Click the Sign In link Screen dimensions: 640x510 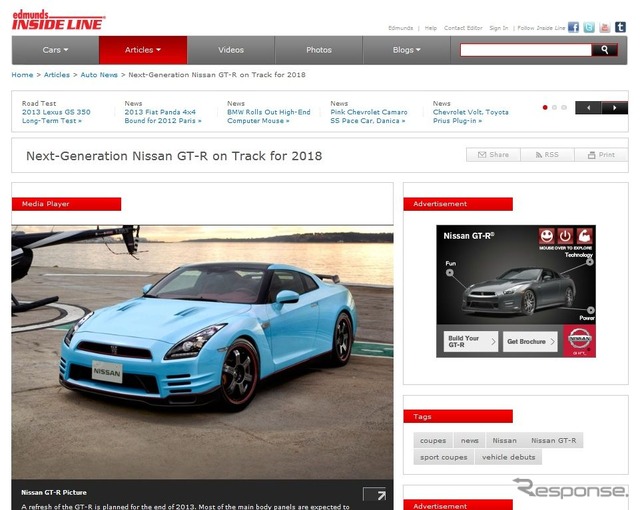click(x=499, y=28)
